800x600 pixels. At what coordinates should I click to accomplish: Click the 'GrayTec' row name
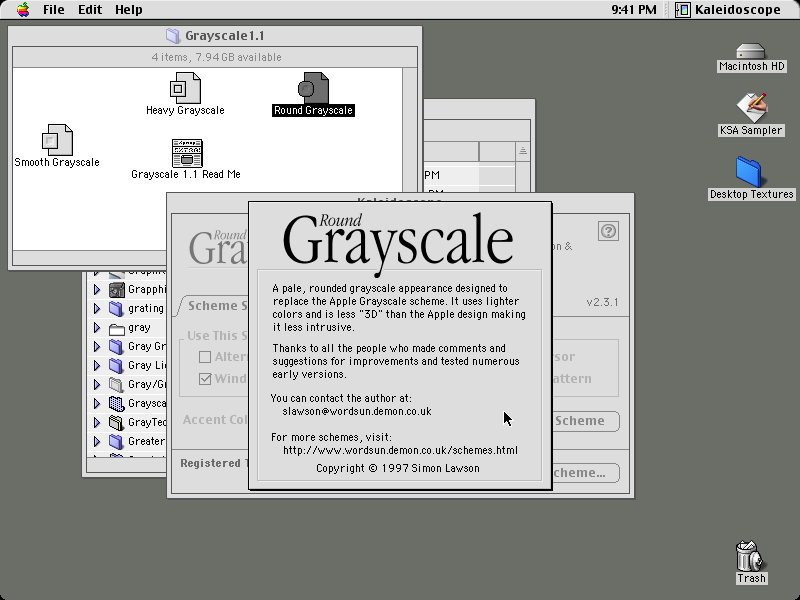147,422
